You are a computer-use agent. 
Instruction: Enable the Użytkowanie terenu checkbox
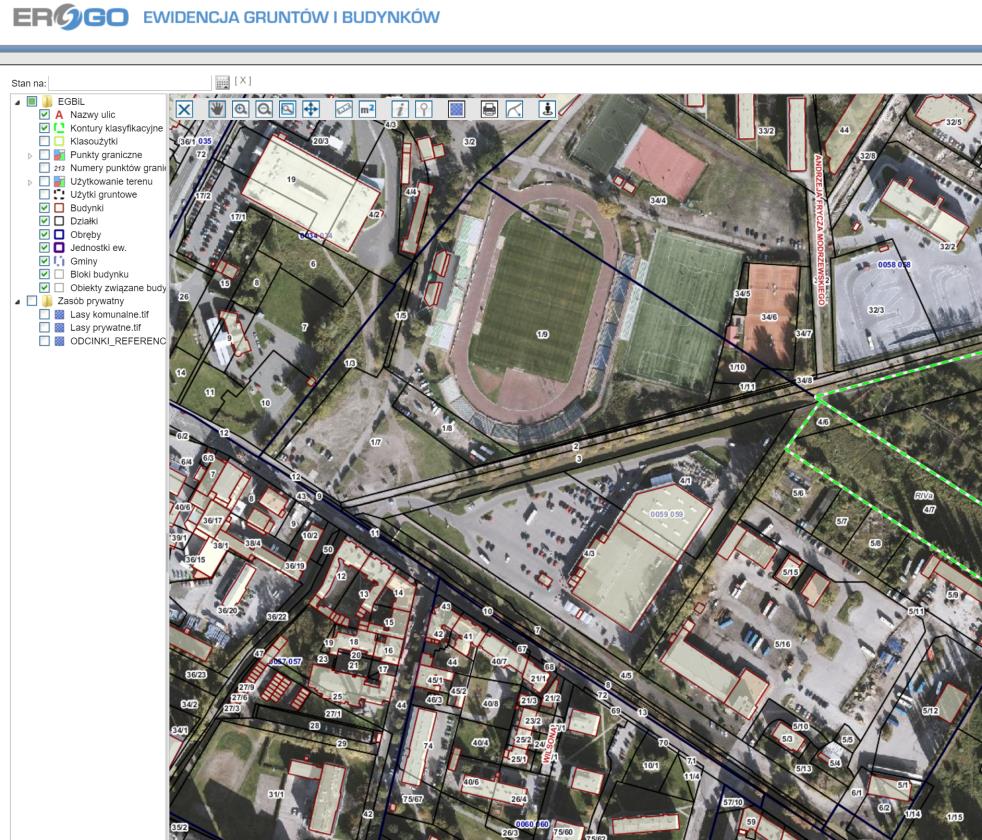pos(44,182)
